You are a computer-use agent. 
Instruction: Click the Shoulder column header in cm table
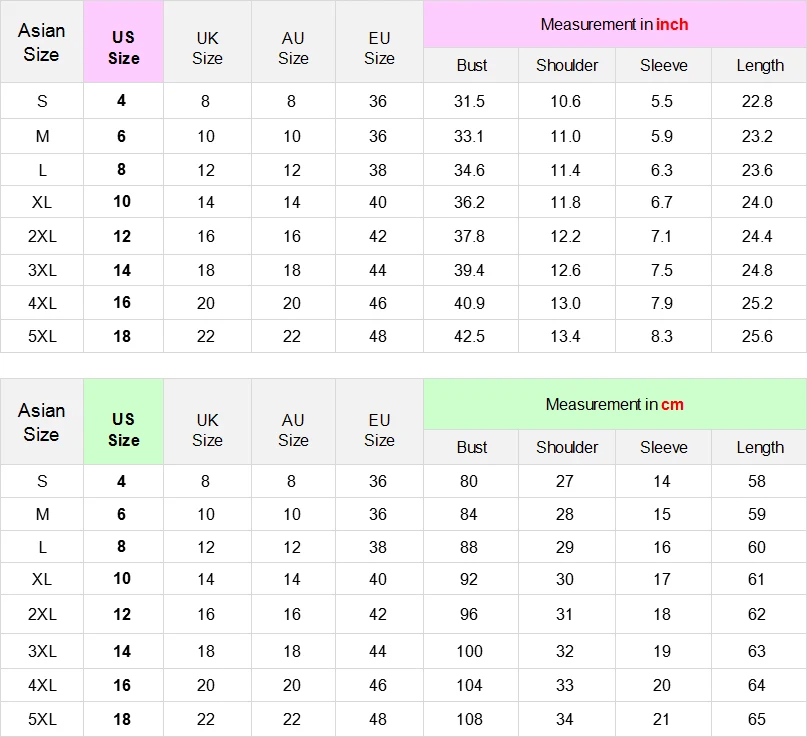coord(567,447)
